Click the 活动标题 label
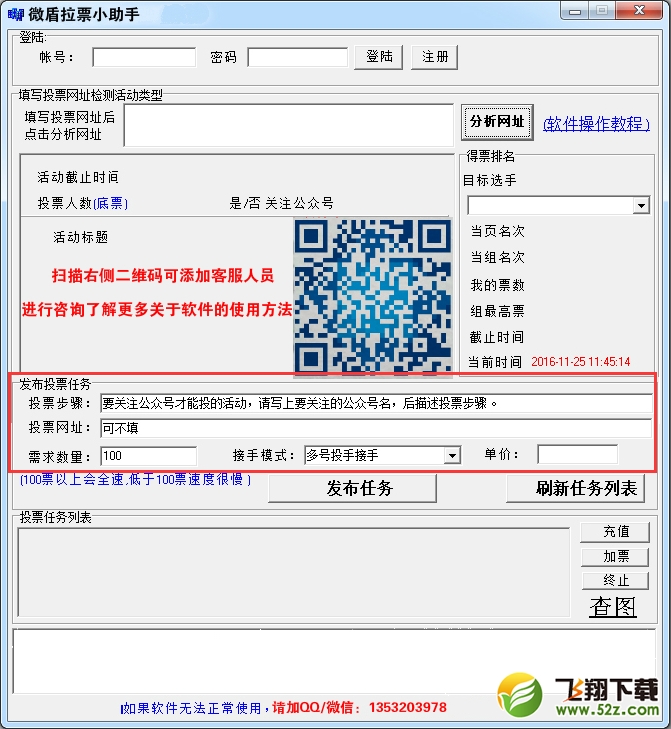Image resolution: width=671 pixels, height=729 pixels. 80,238
